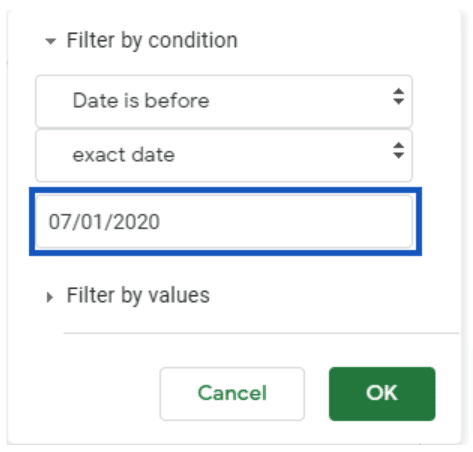The height and width of the screenshot is (452, 473).
Task: Dismiss the filter dialog with Cancel
Action: pos(232,394)
